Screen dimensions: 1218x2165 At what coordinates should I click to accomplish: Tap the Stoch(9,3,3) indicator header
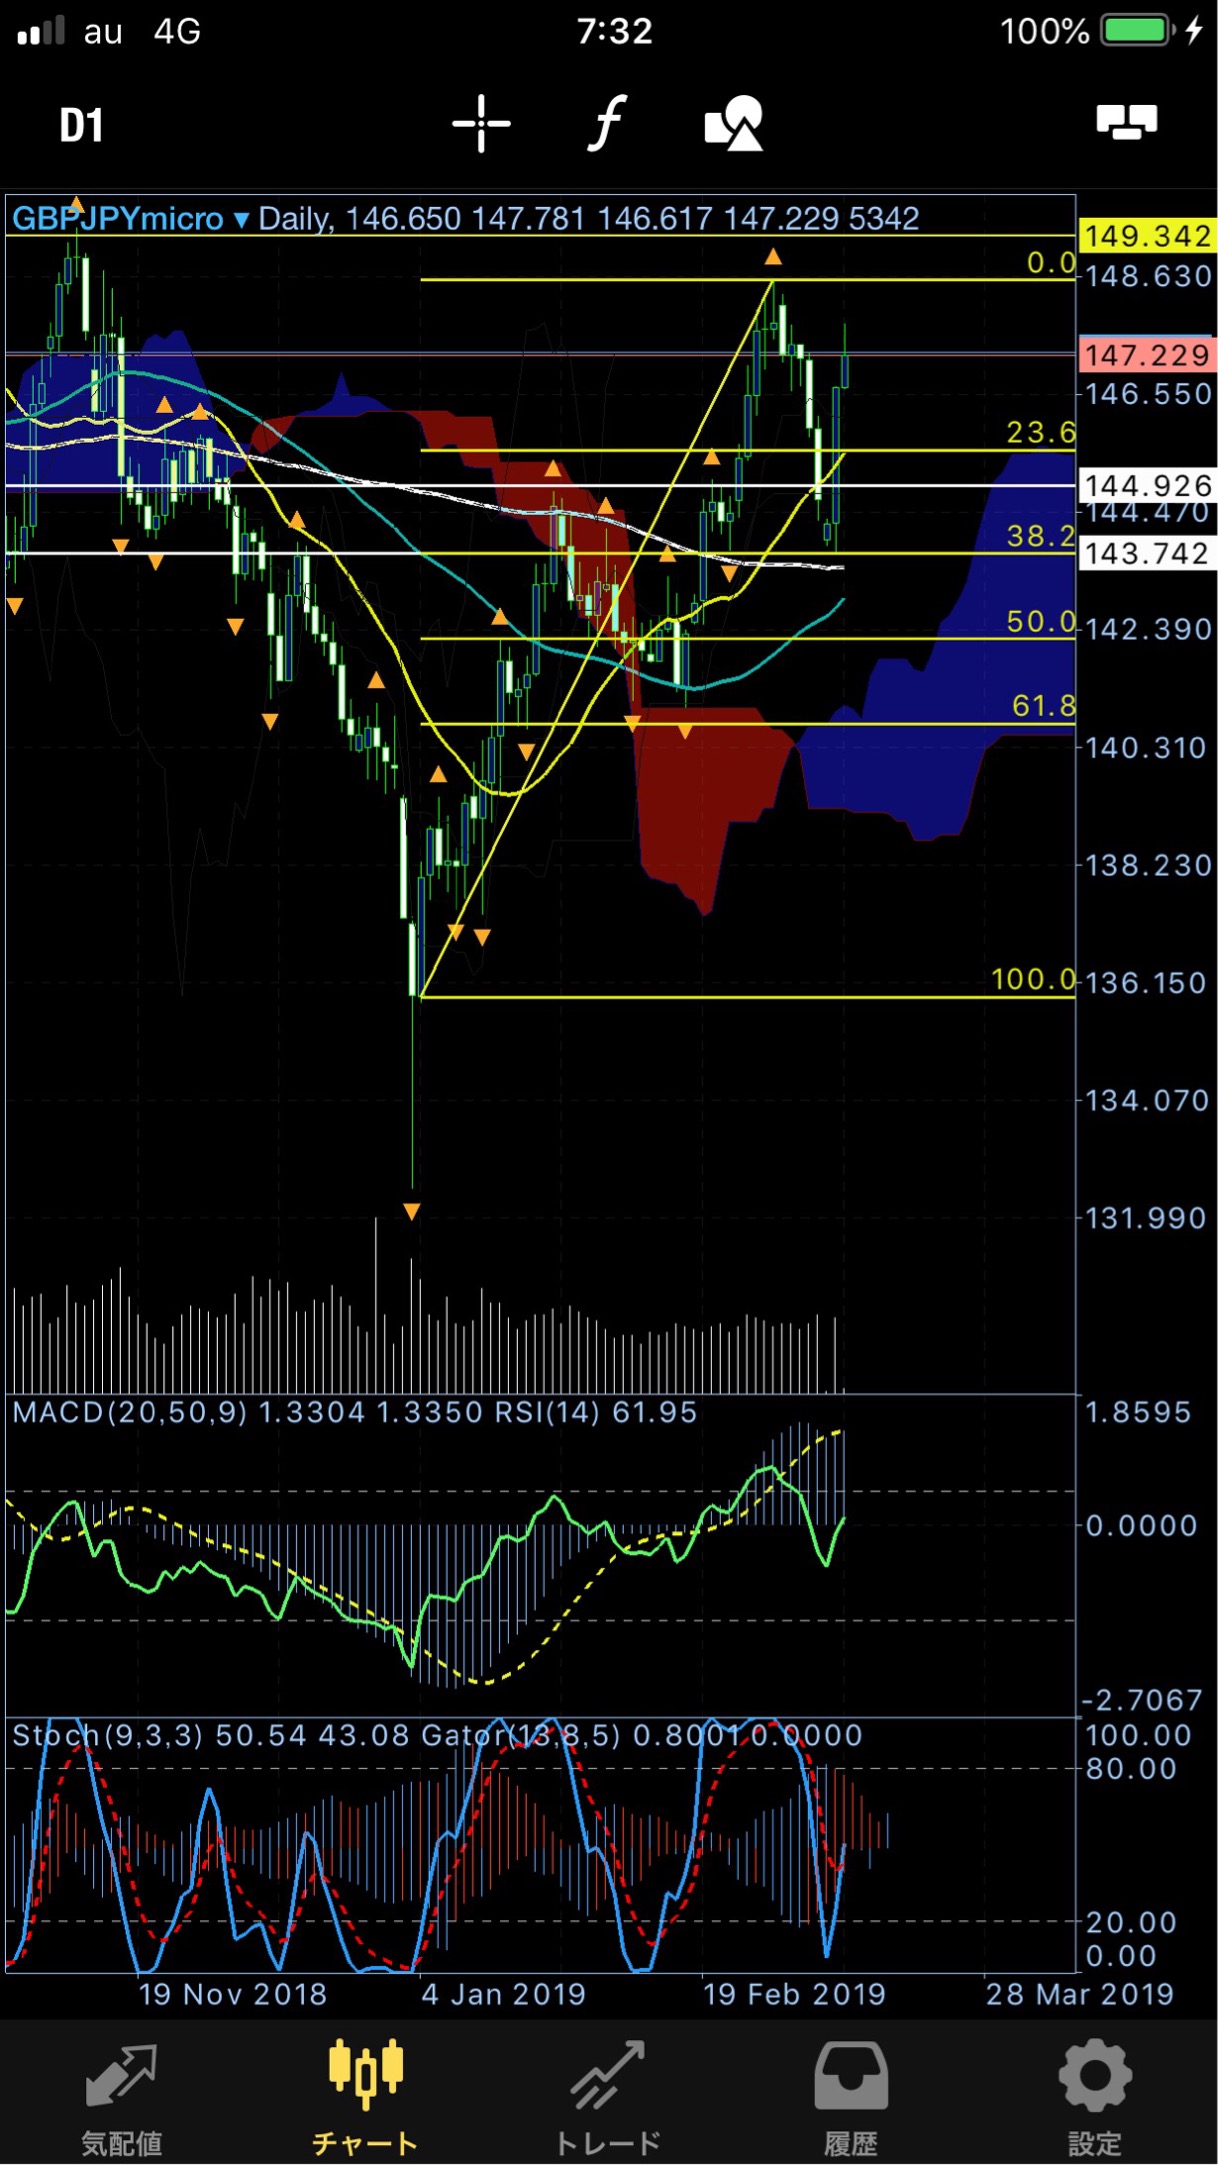click(108, 1735)
